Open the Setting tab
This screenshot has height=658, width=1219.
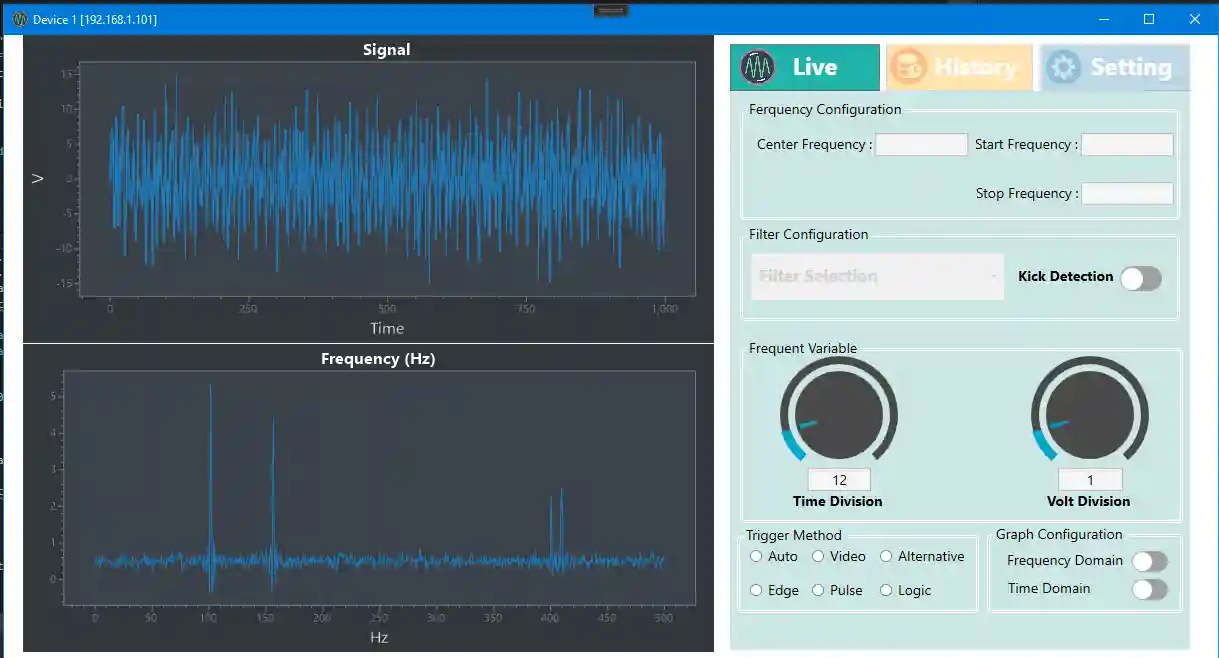click(1115, 67)
